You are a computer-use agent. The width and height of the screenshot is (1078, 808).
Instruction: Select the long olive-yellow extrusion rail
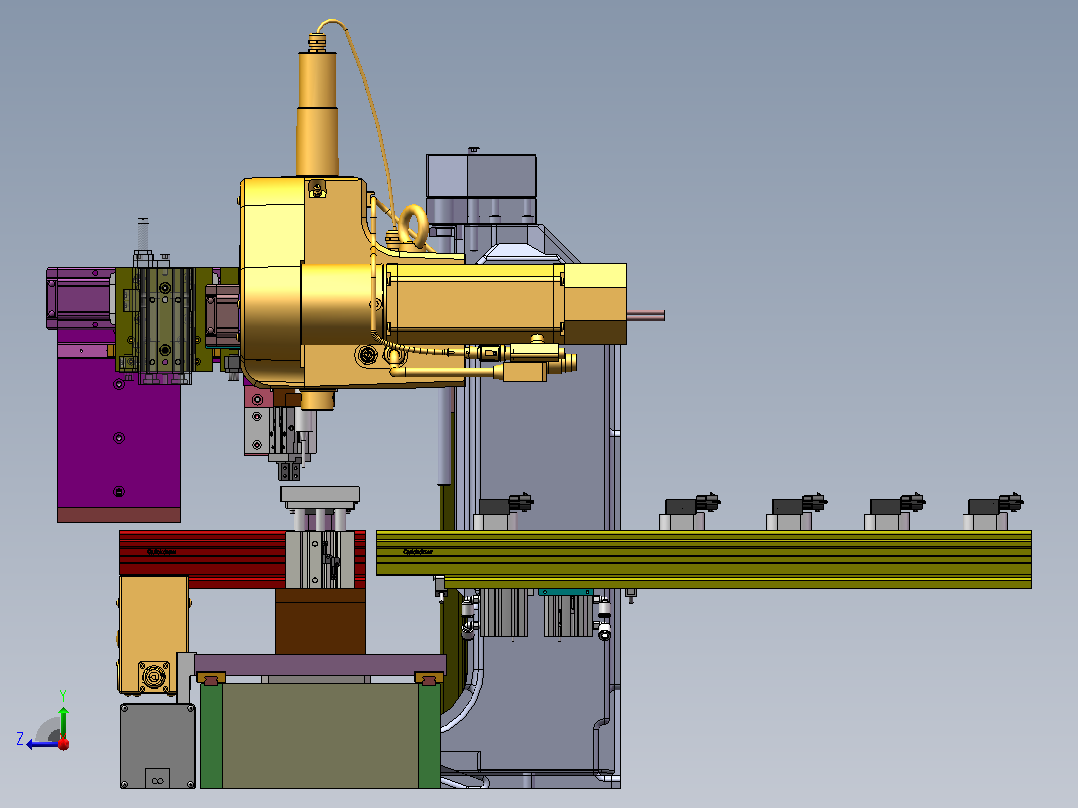[703, 558]
